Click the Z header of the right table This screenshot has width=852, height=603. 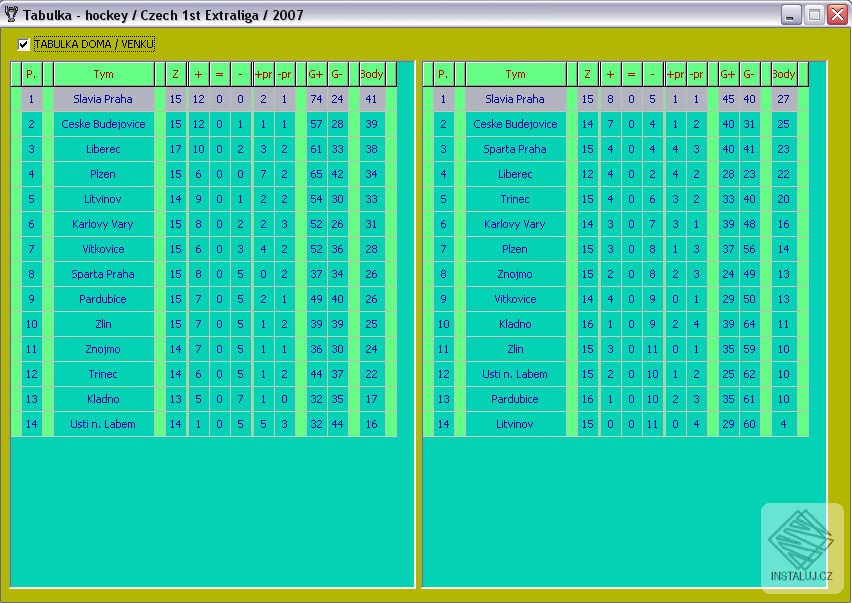pyautogui.click(x=587, y=74)
